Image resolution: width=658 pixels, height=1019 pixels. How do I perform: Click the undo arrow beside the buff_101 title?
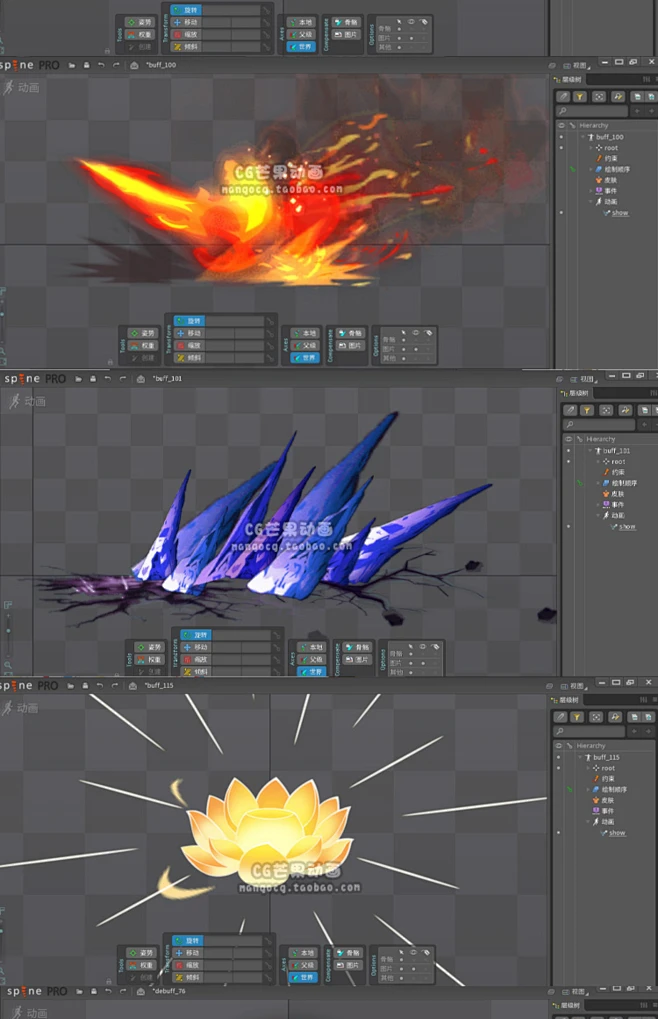[x=103, y=379]
